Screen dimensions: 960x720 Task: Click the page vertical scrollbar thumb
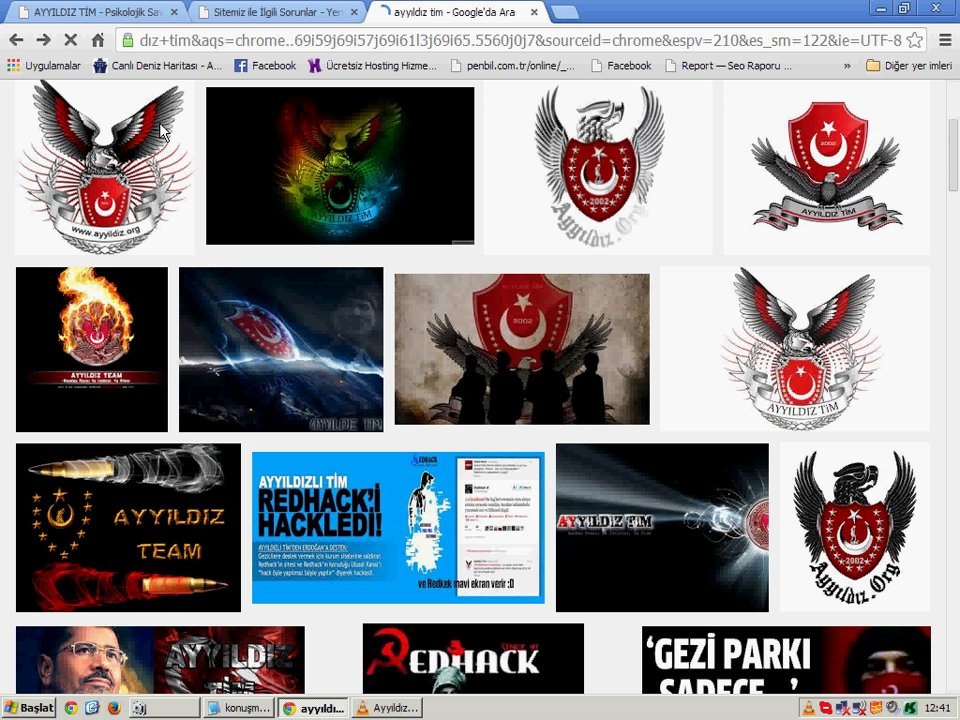click(x=953, y=155)
